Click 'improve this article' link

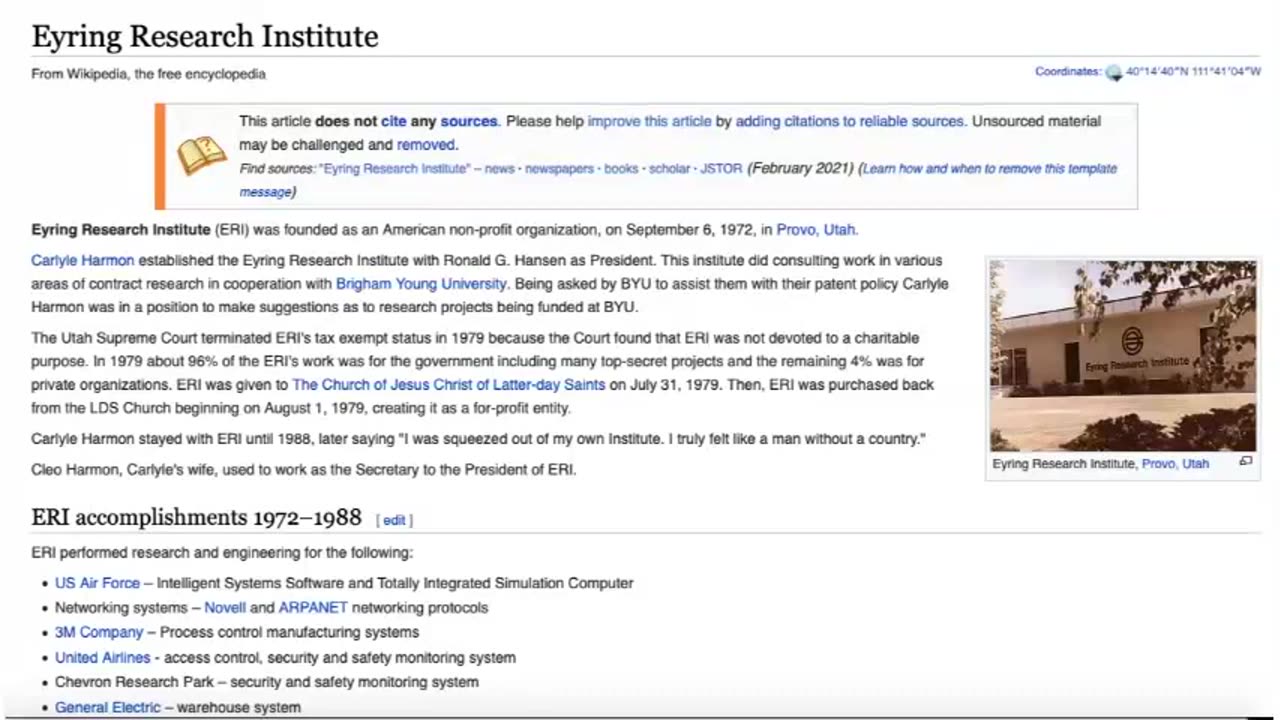click(x=649, y=121)
